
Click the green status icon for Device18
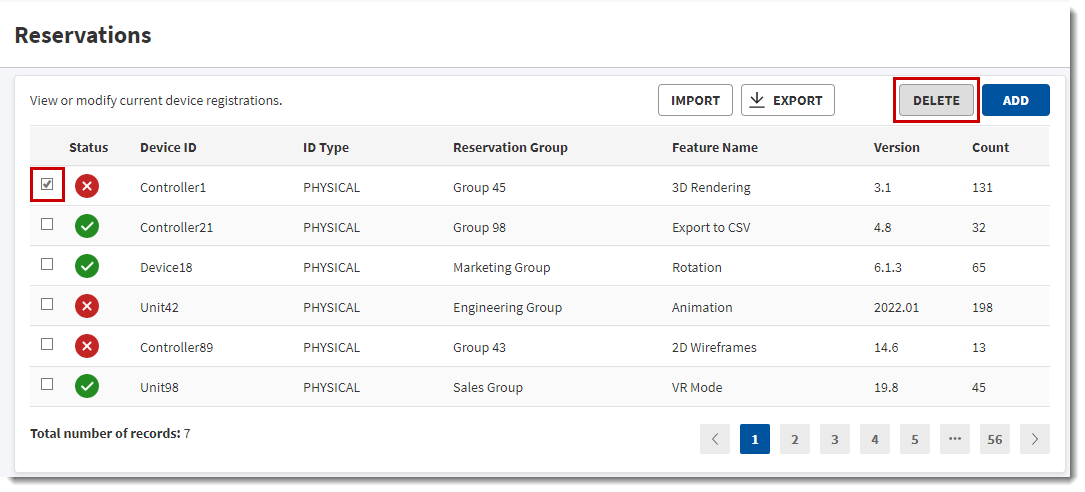pos(87,267)
